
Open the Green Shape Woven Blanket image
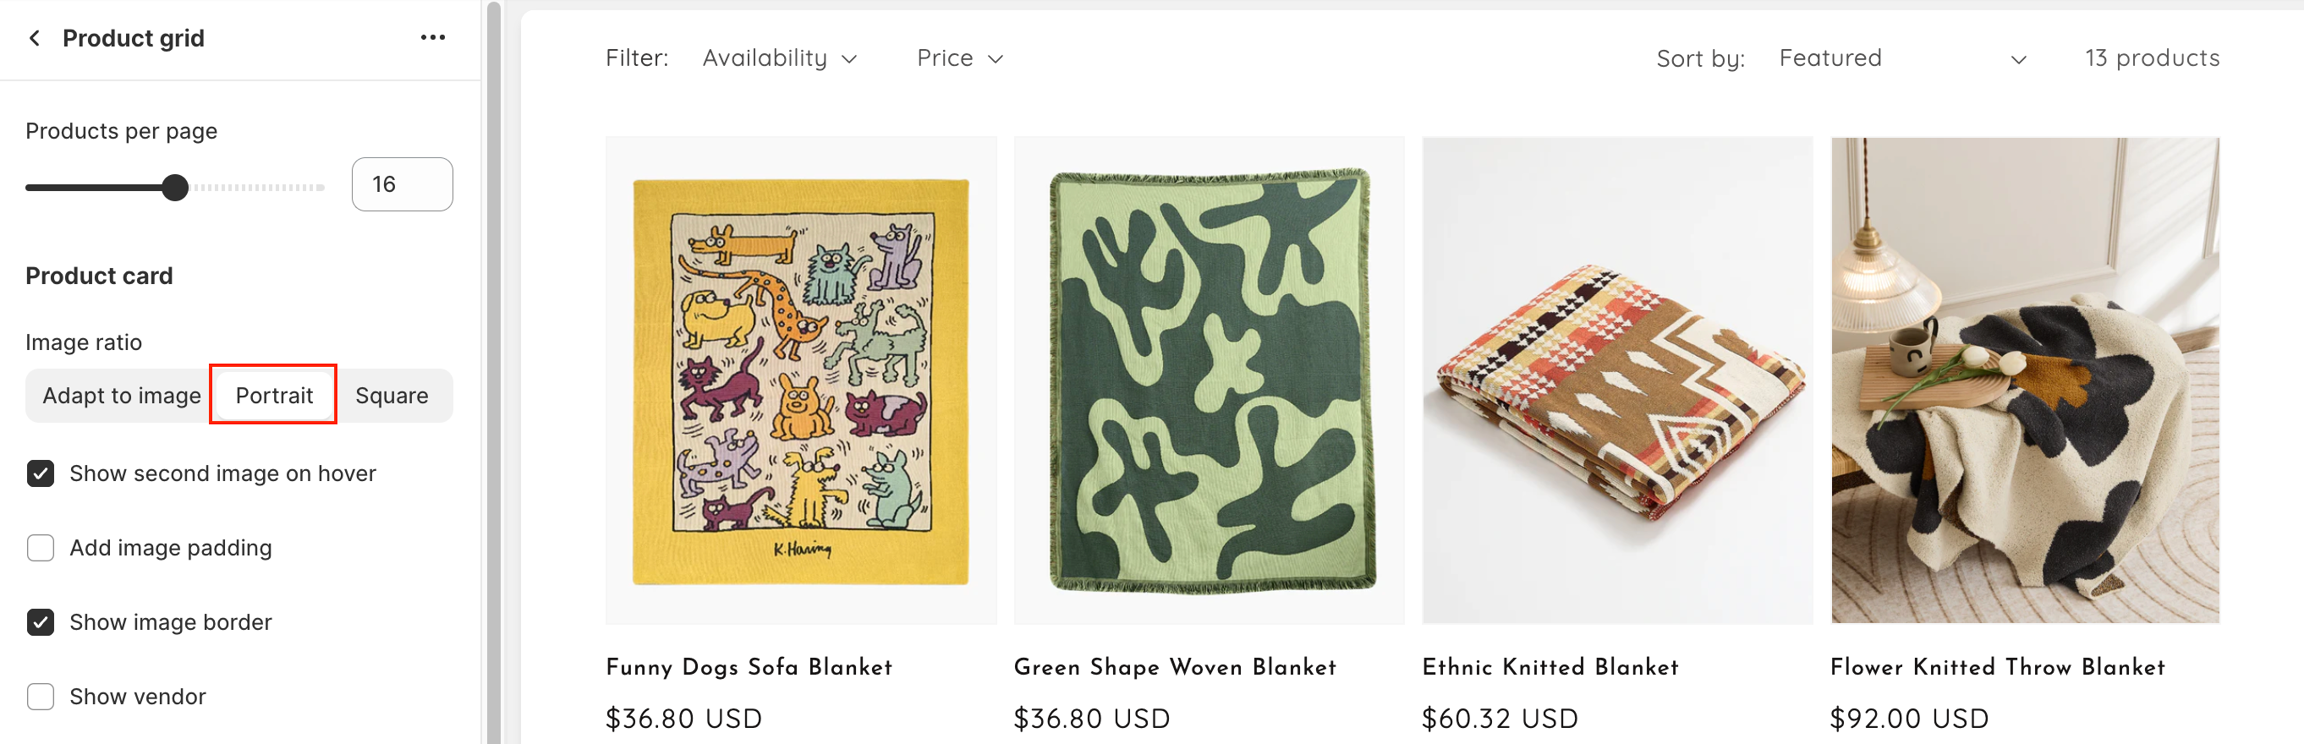tap(1209, 380)
